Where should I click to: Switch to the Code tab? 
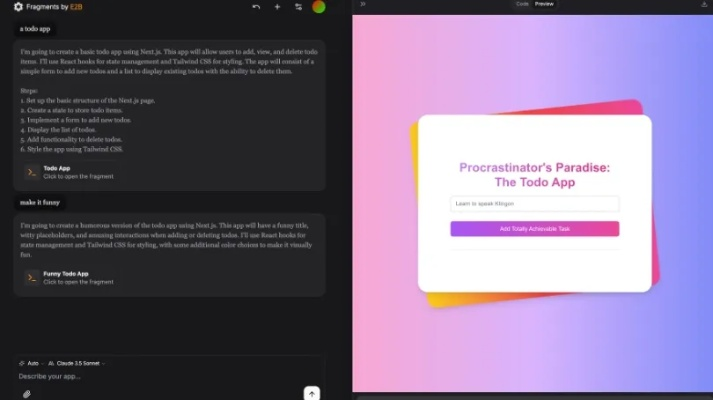(x=522, y=4)
